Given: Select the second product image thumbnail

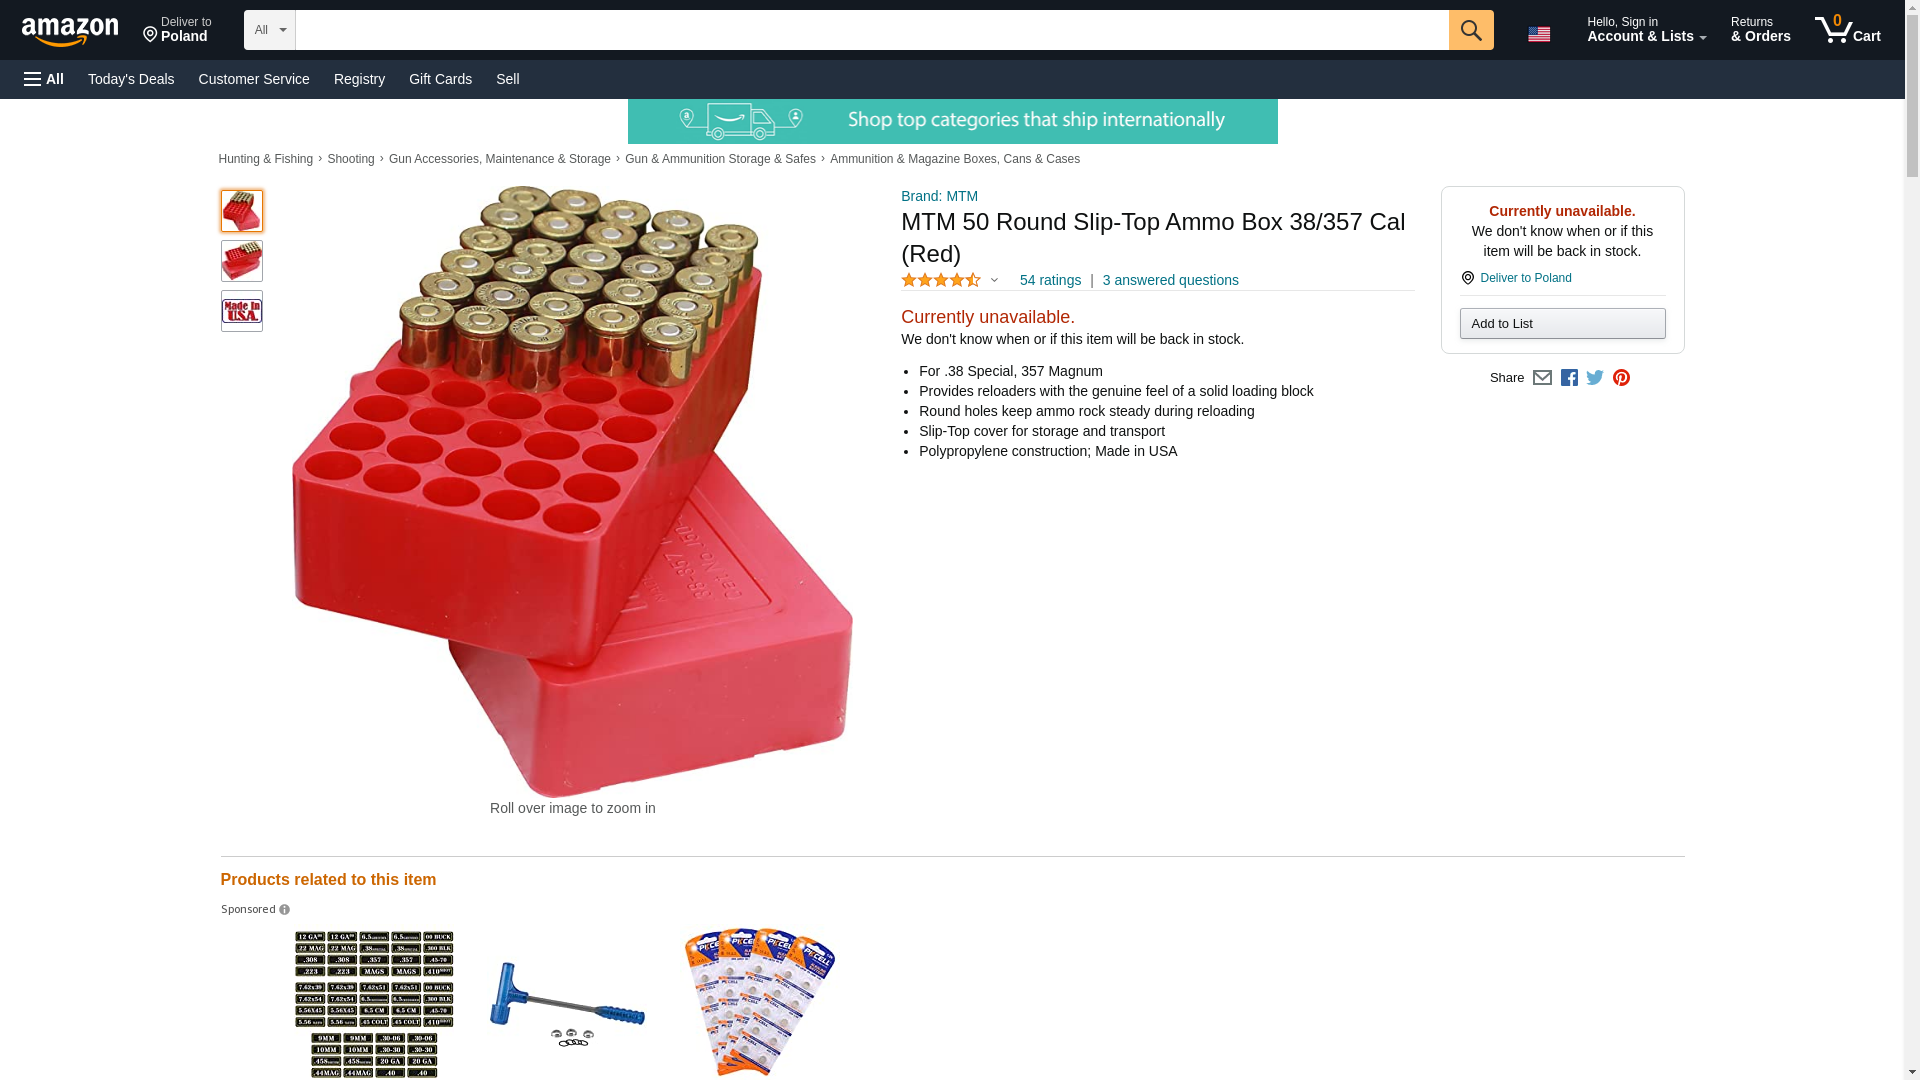Looking at the screenshot, I should tap(242, 261).
